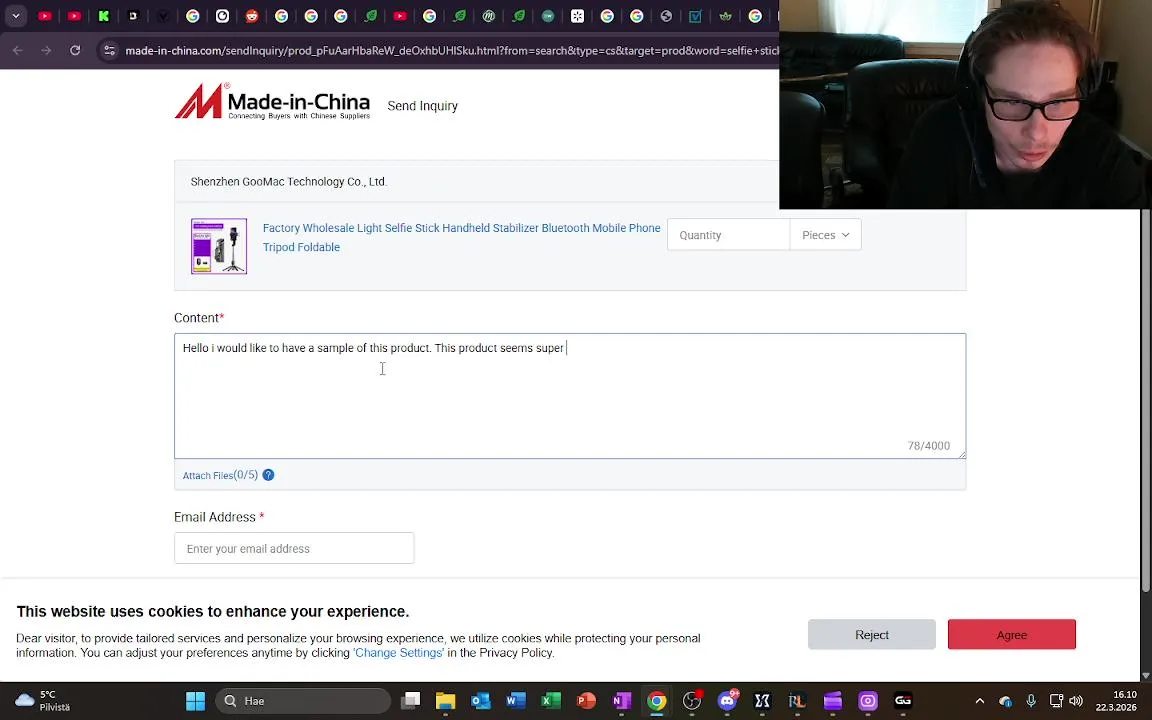
Task: Open Task View from the taskbar
Action: click(x=411, y=701)
